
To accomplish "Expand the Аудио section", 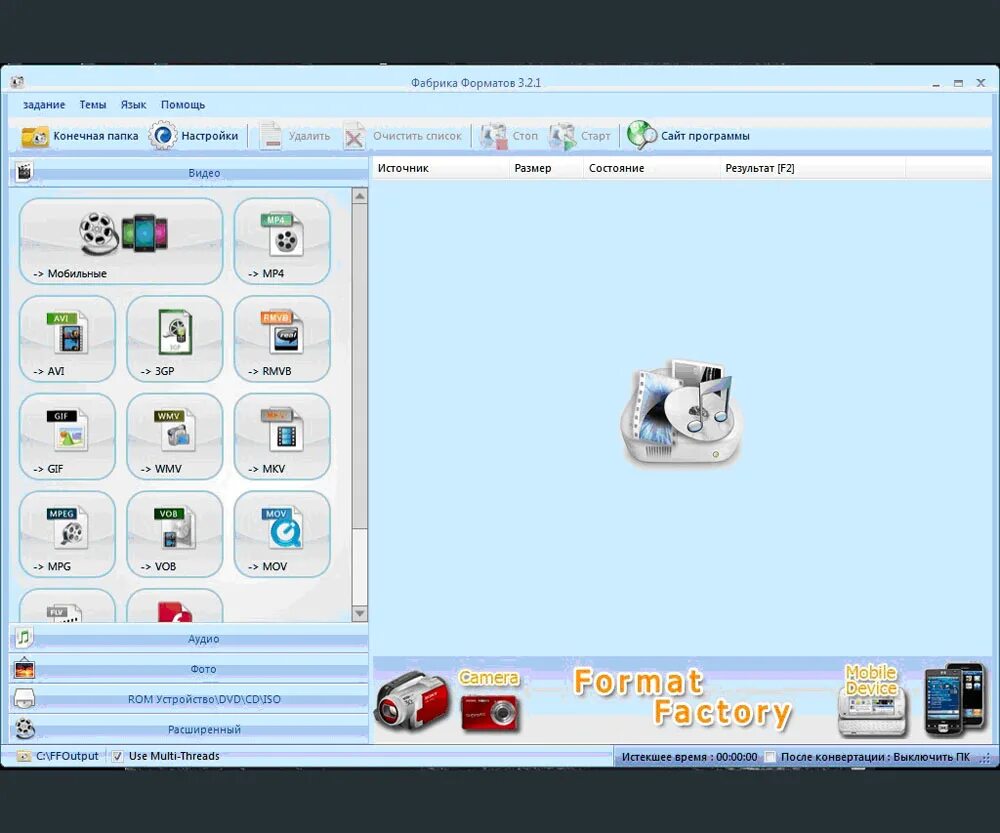I will [x=189, y=638].
